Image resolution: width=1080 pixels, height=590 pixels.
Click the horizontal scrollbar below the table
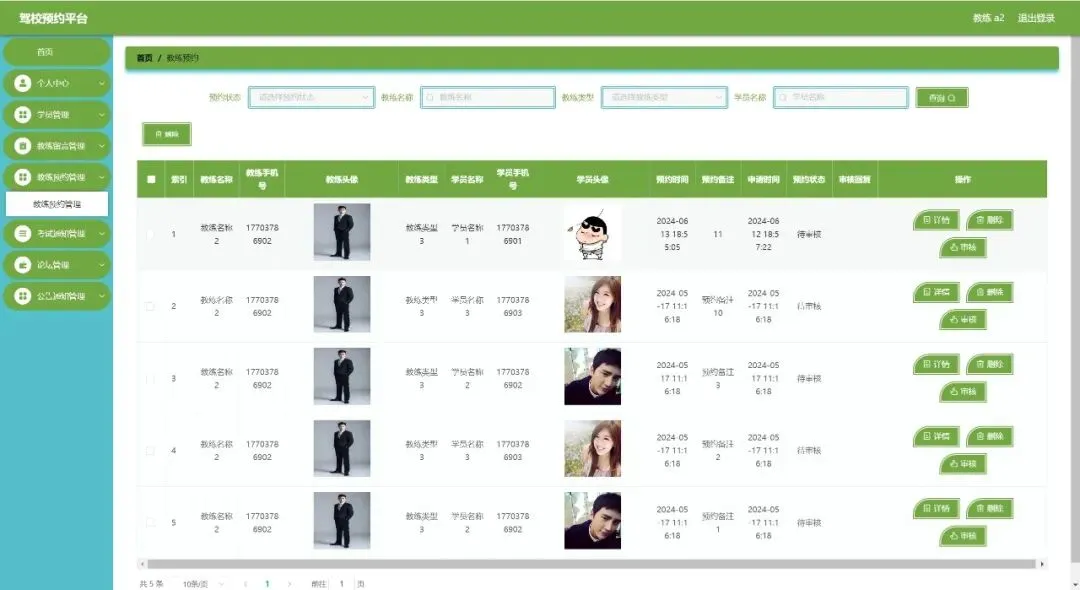(x=592, y=564)
